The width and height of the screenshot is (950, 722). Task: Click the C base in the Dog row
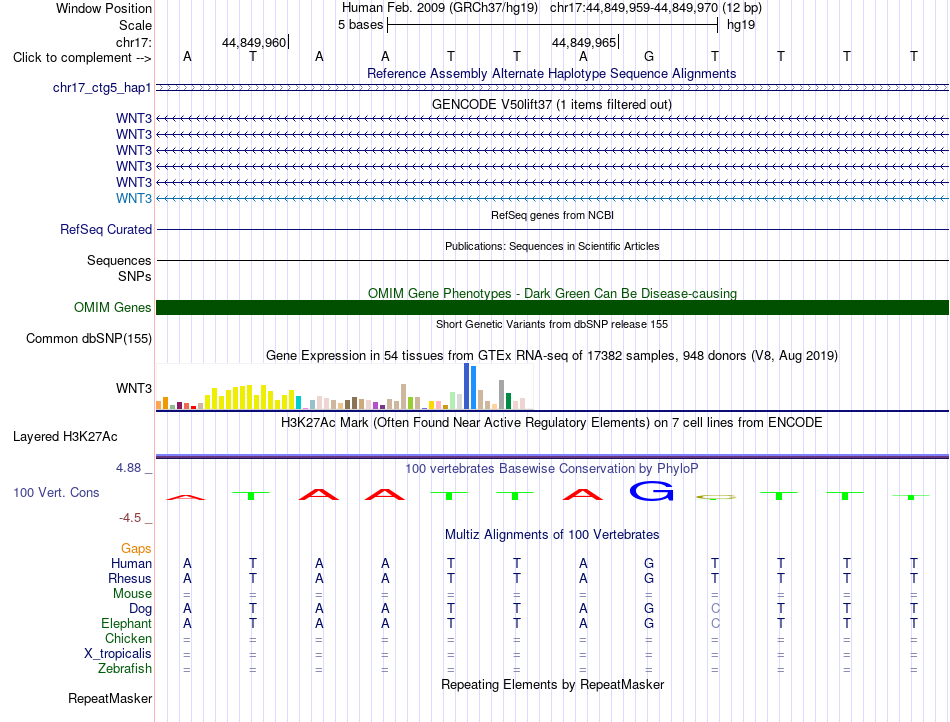coord(715,608)
